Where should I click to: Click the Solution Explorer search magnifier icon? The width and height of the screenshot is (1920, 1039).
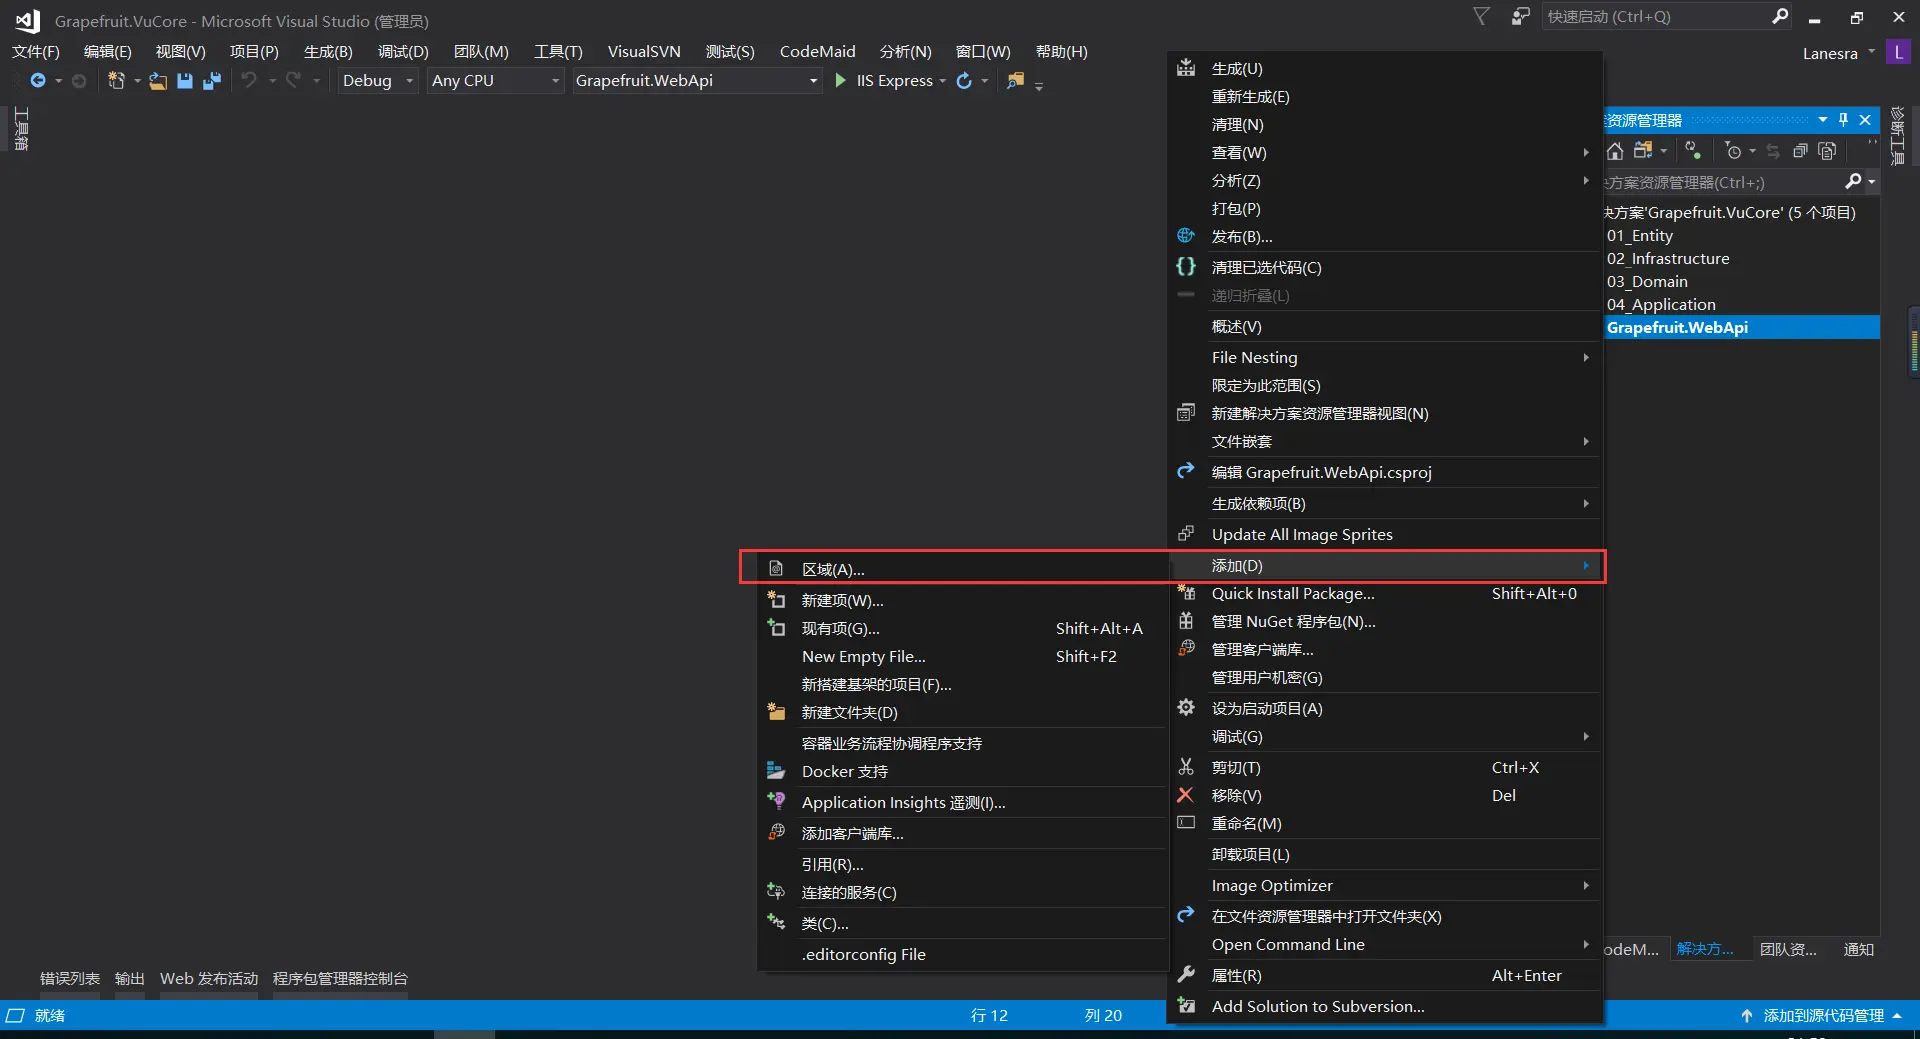click(1853, 181)
